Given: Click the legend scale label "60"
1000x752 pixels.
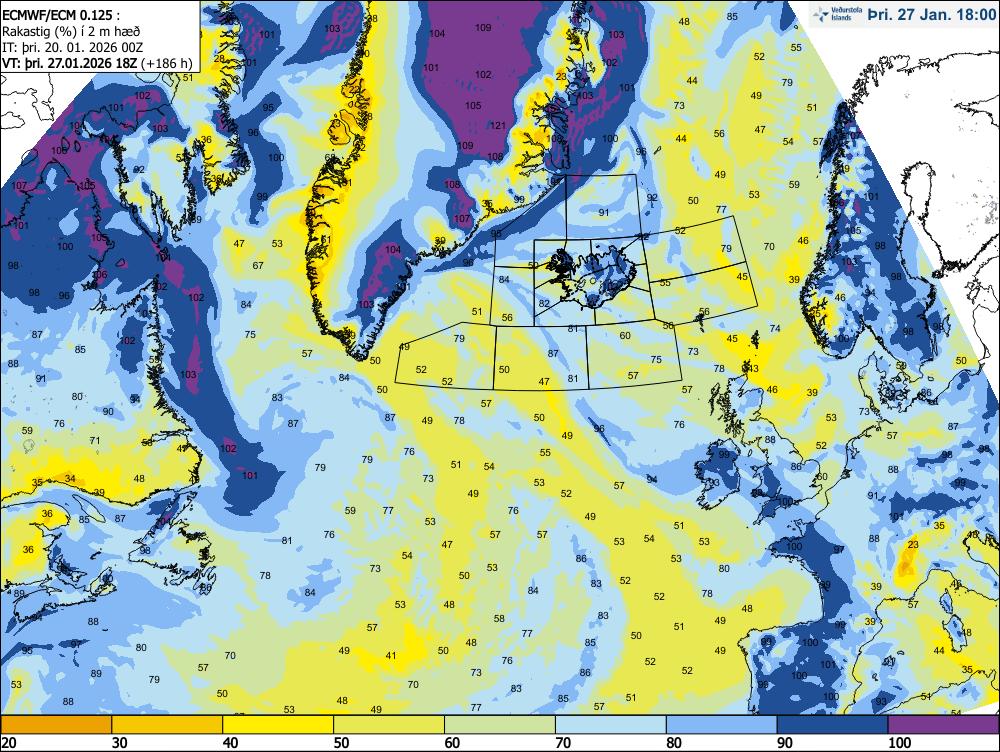Looking at the screenshot, I should point(452,742).
